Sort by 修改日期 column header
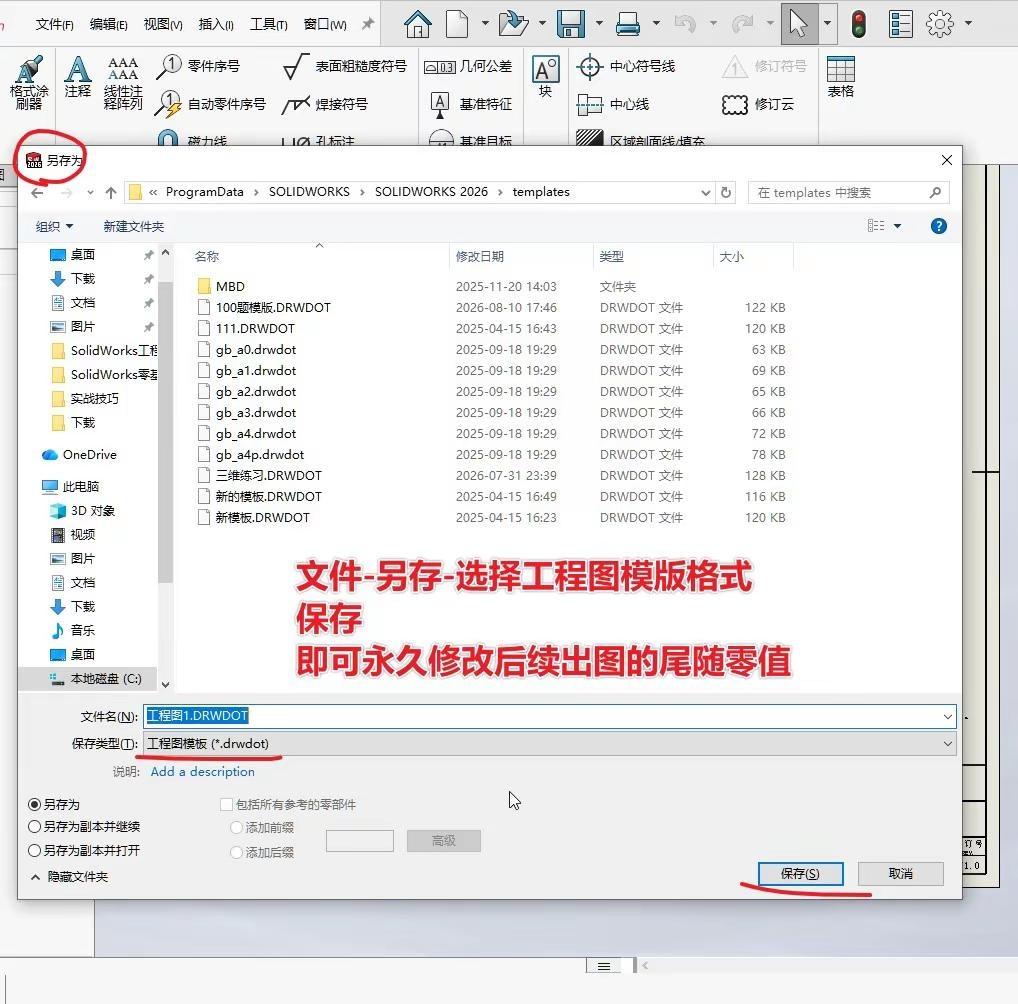The width and height of the screenshot is (1018, 1004). (480, 257)
